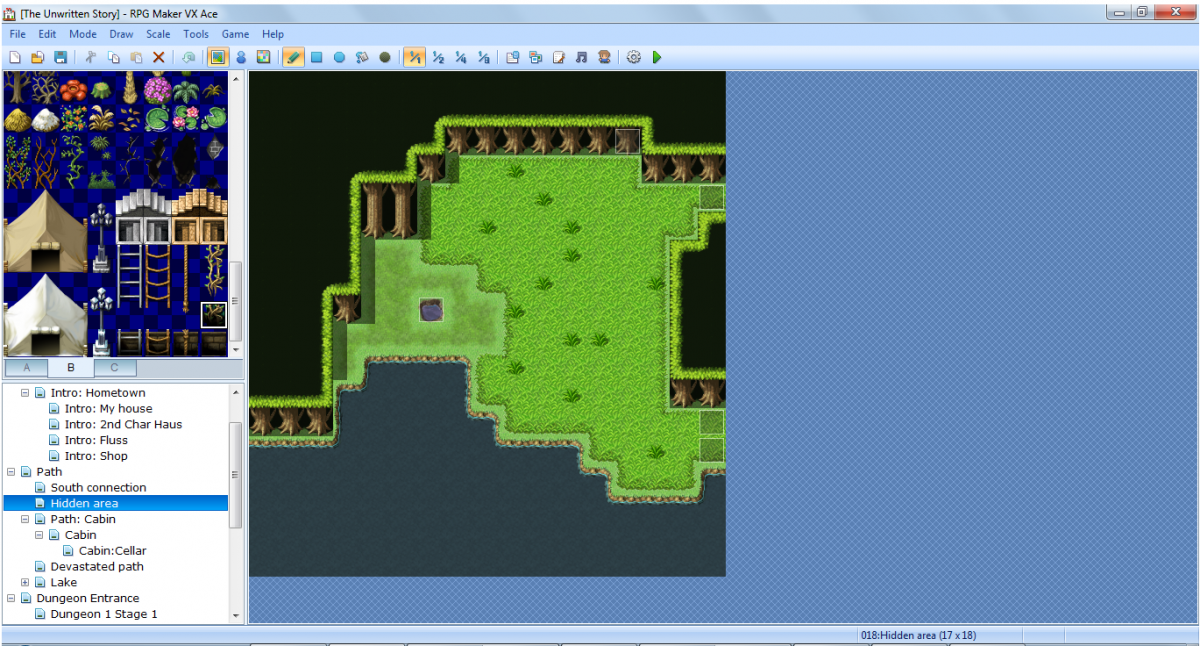Set map scale to 1/8

484,57
